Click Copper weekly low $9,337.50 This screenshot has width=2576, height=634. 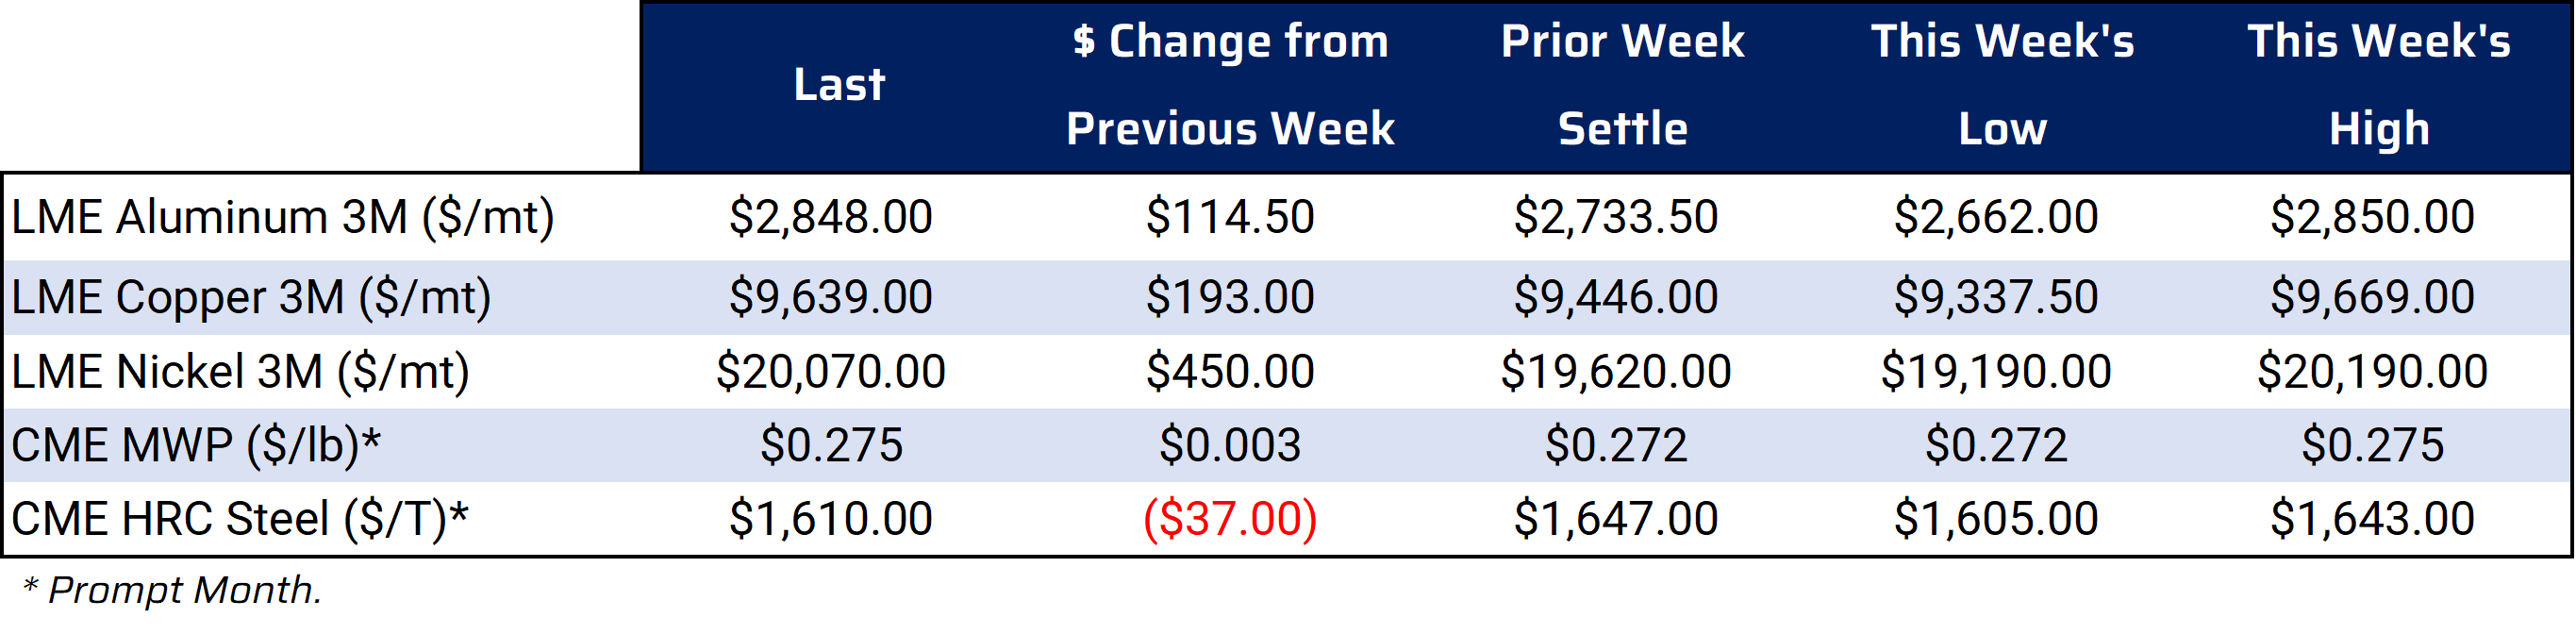1996,297
